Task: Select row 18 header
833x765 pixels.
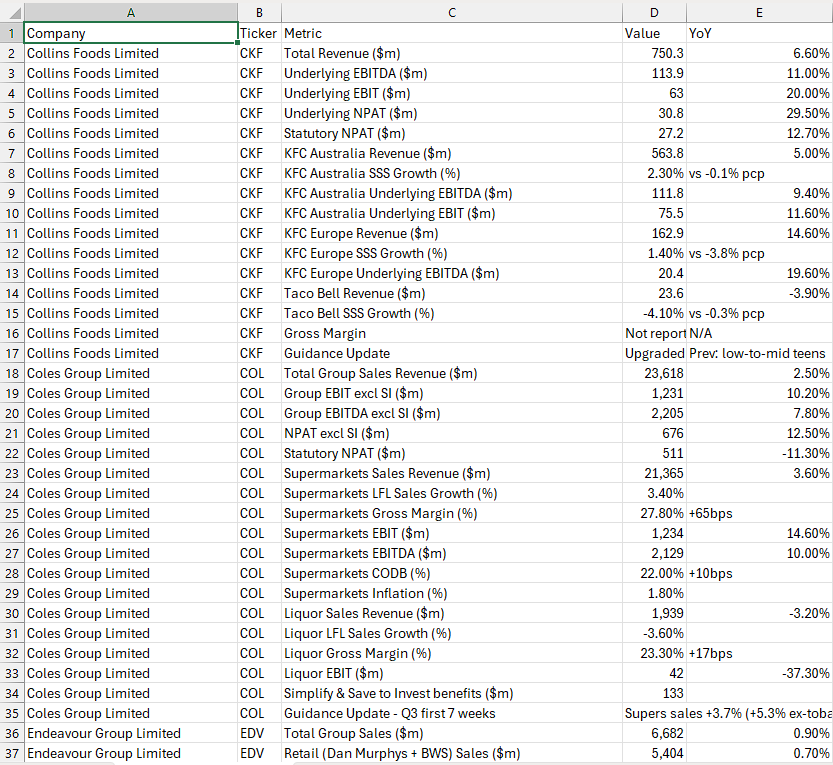Action: click(12, 373)
